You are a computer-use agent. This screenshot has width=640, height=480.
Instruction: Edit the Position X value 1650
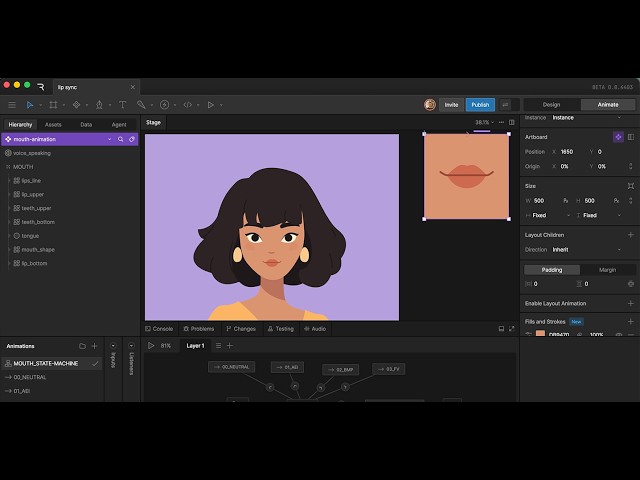coord(567,152)
